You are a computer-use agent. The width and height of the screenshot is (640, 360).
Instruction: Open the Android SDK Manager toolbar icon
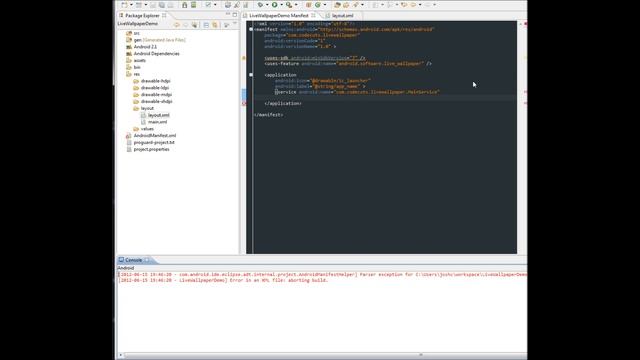[x=184, y=5]
